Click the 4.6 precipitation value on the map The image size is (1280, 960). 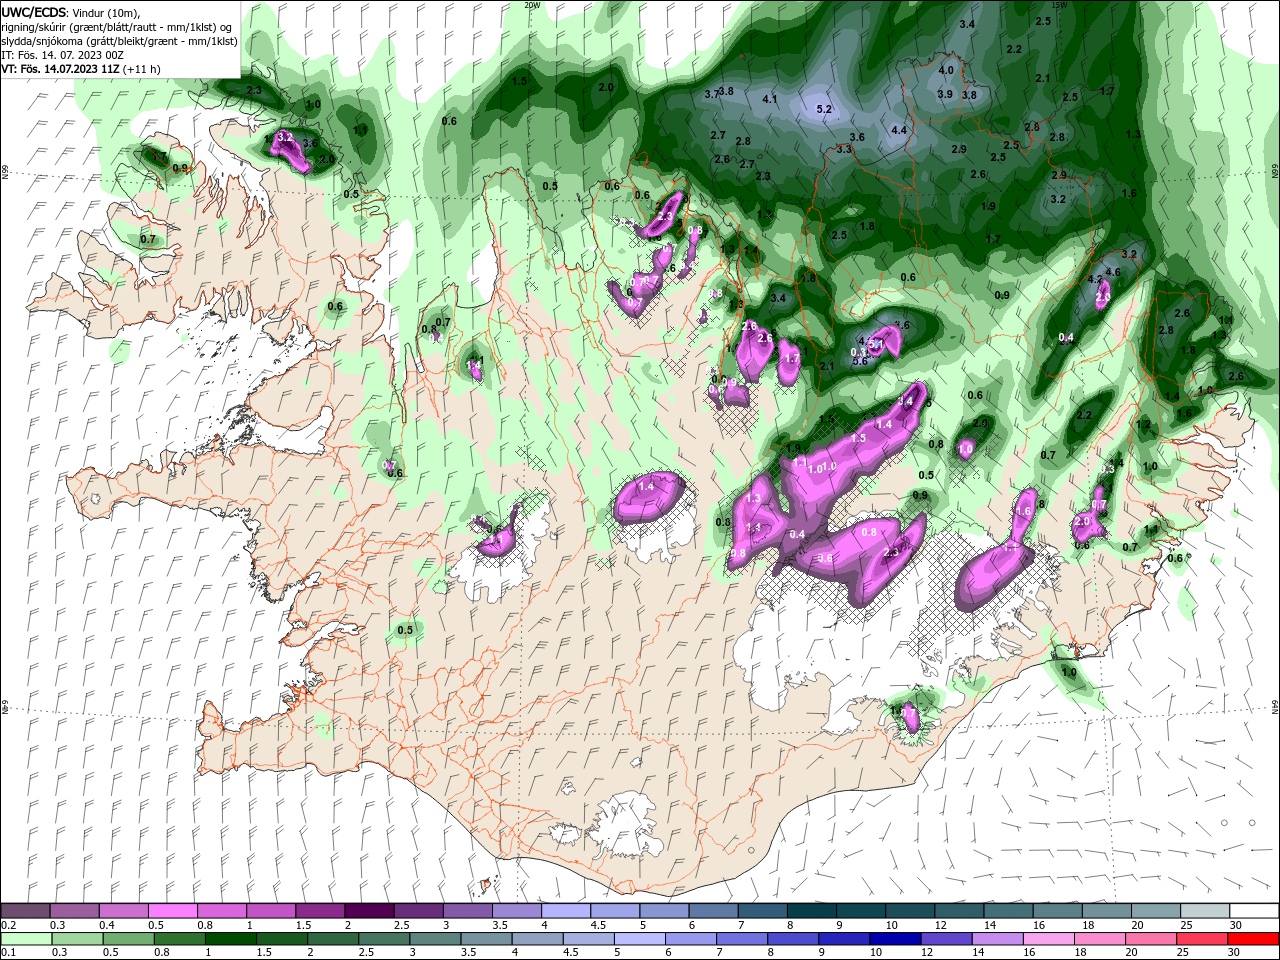[x=1113, y=271]
